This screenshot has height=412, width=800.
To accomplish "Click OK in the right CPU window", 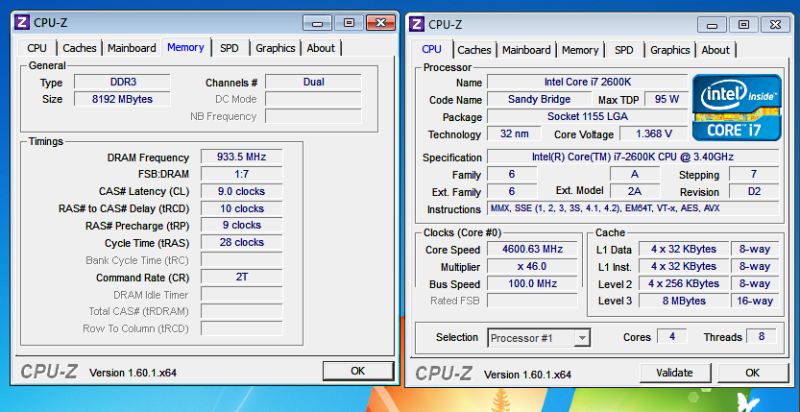I will tap(753, 373).
